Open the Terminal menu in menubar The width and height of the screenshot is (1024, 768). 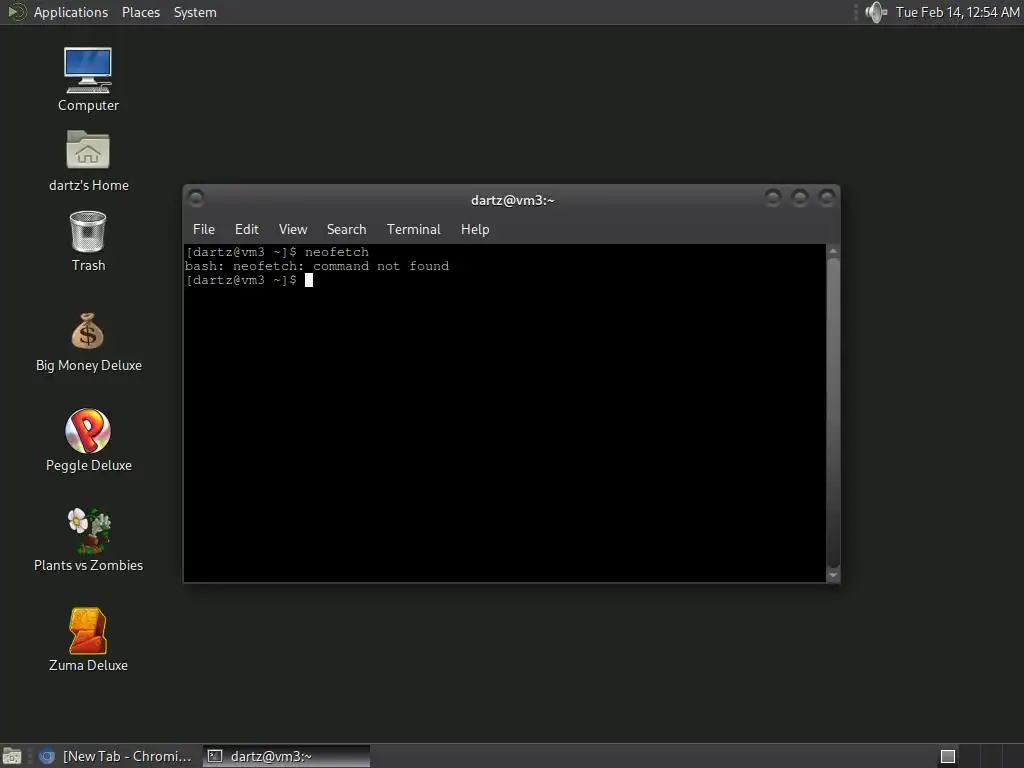413,229
